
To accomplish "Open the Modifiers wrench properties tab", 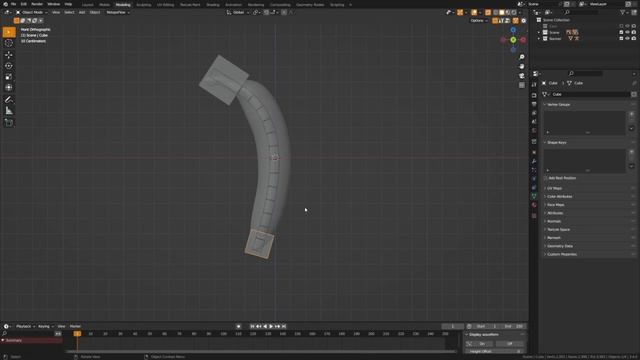I will click(x=534, y=161).
